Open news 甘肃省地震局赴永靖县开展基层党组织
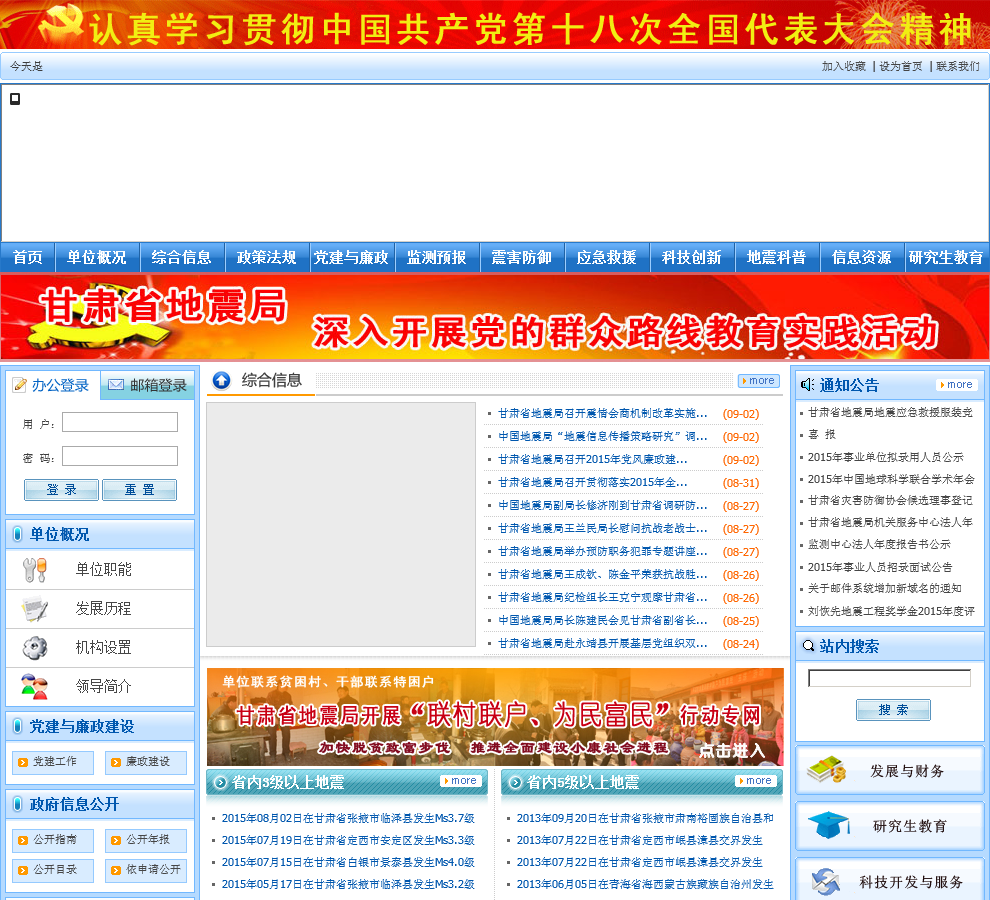This screenshot has height=900, width=990. click(602, 644)
